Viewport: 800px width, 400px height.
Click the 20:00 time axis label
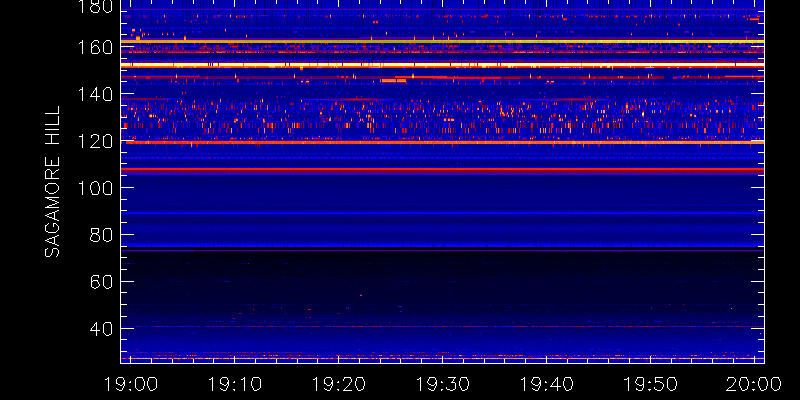click(x=755, y=383)
